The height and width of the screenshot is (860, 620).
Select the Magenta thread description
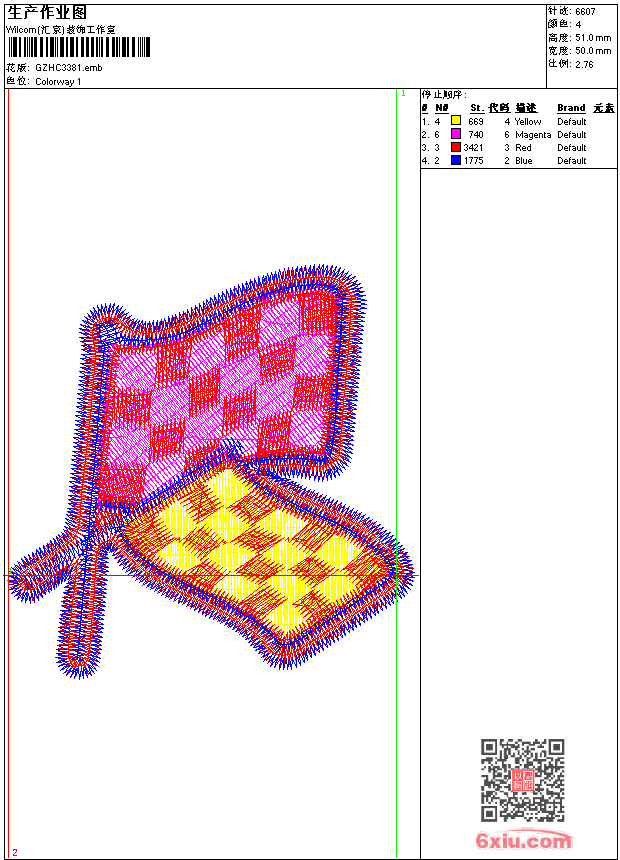click(533, 135)
